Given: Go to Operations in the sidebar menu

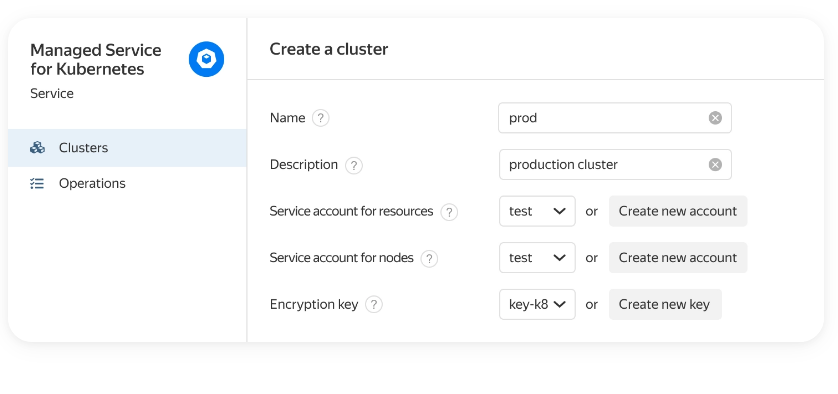Looking at the screenshot, I should [127, 183].
